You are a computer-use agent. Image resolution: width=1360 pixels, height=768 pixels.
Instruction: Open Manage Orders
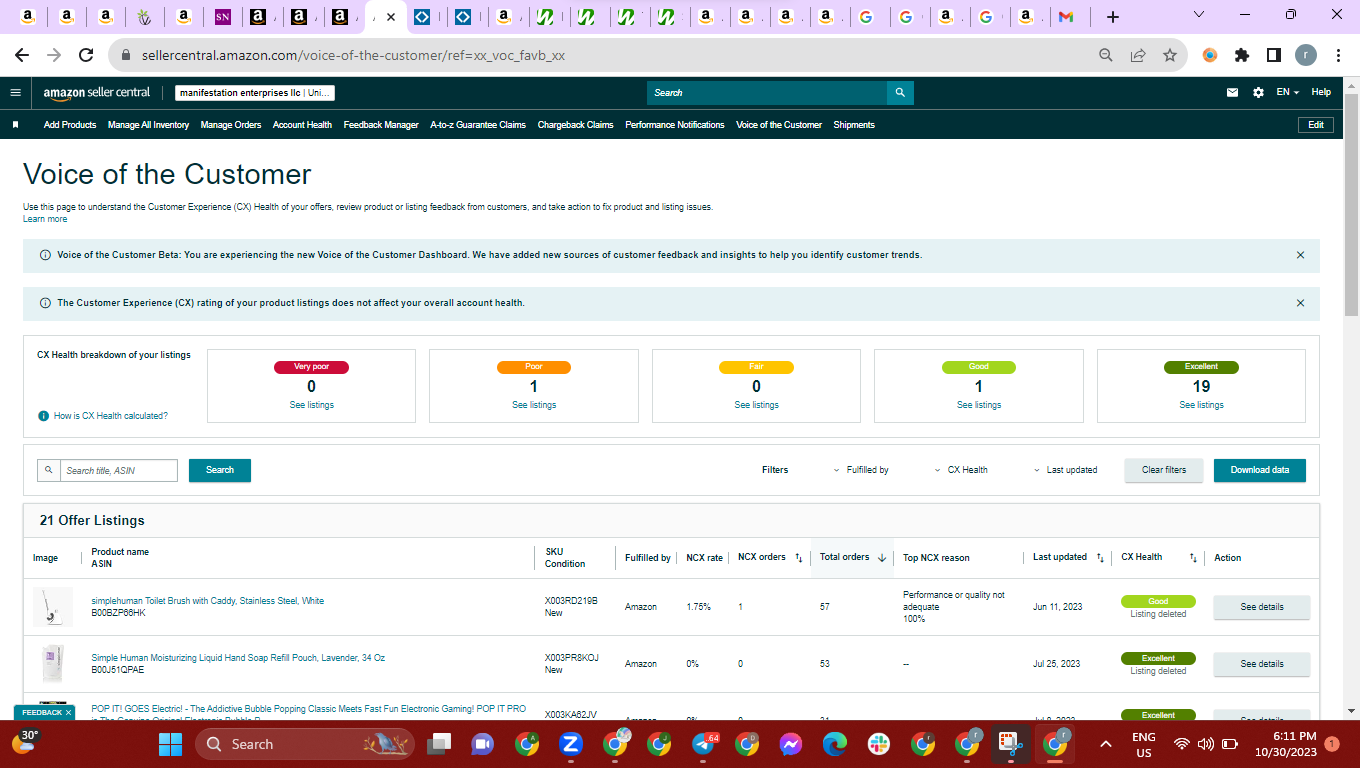pos(231,125)
